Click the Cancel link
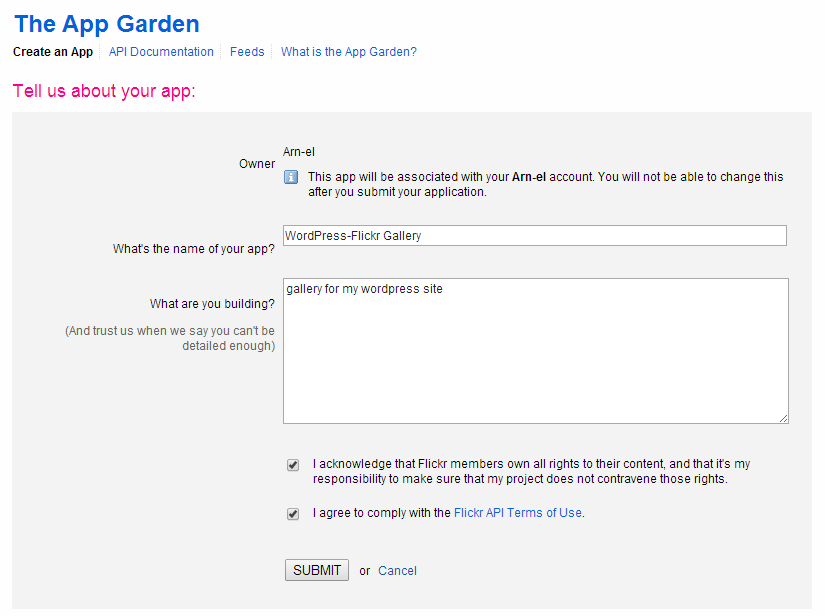The height and width of the screenshot is (616, 825). (397, 571)
